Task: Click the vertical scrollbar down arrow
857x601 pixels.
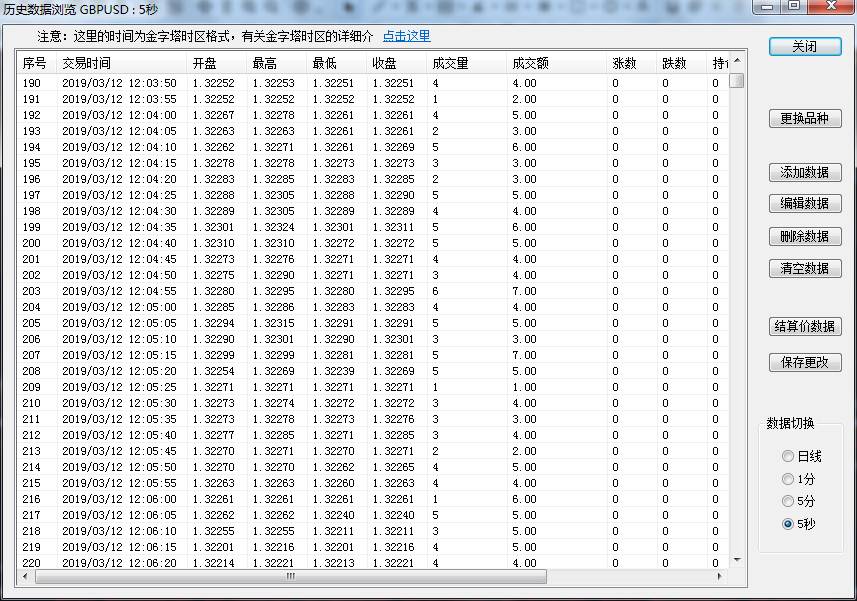Action: pos(737,560)
